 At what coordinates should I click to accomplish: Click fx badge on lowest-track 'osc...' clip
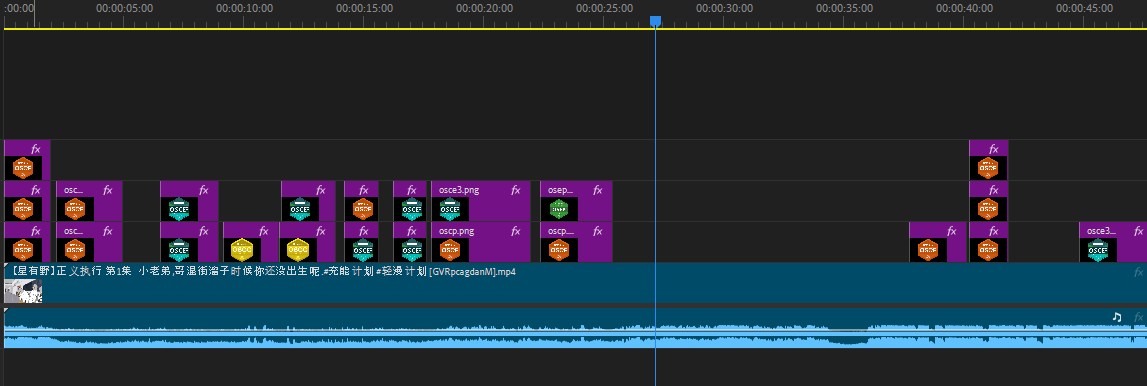click(x=108, y=231)
